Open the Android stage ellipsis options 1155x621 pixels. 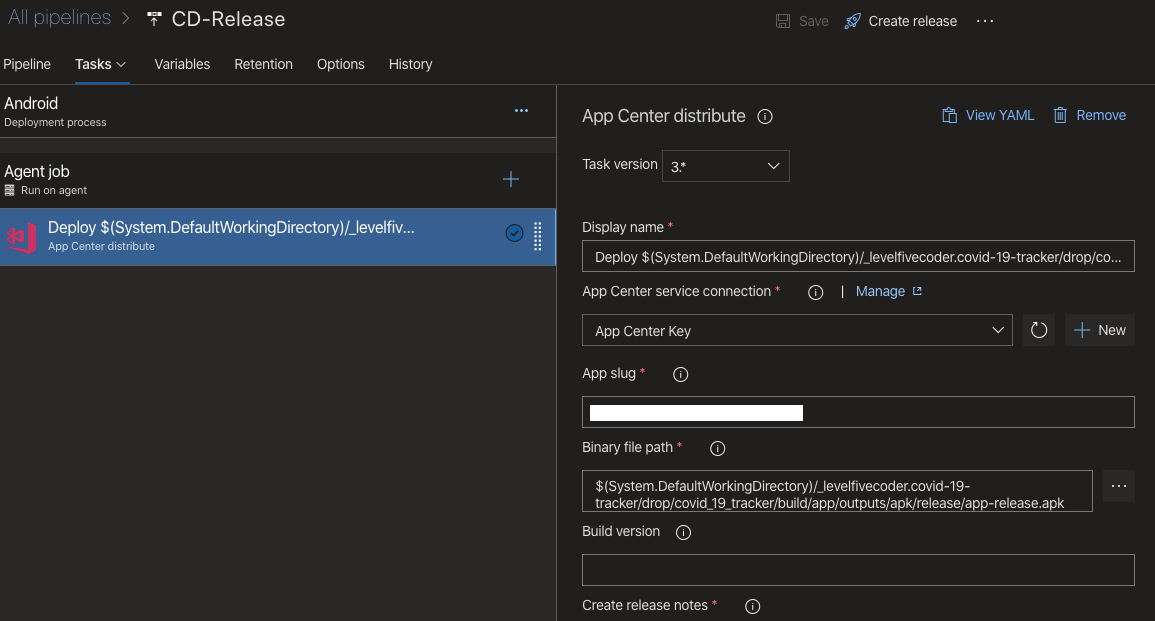pyautogui.click(x=522, y=110)
